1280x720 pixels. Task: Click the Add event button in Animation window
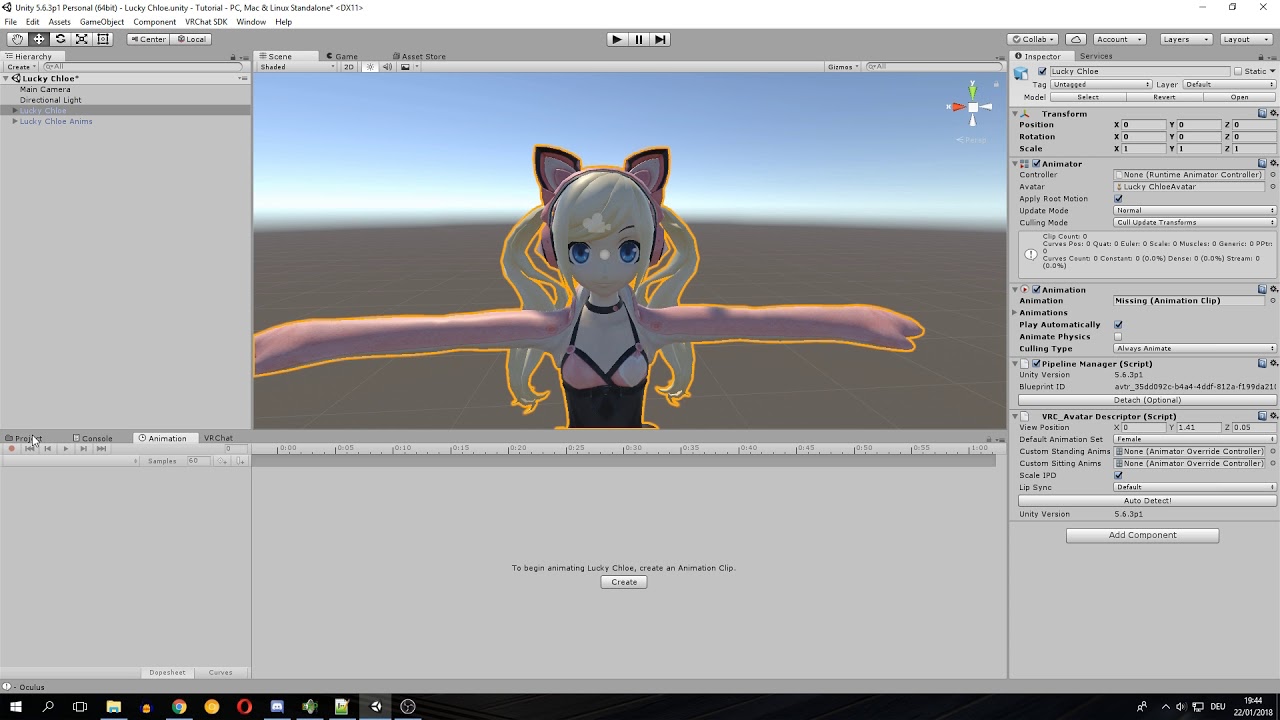pyautogui.click(x=240, y=461)
